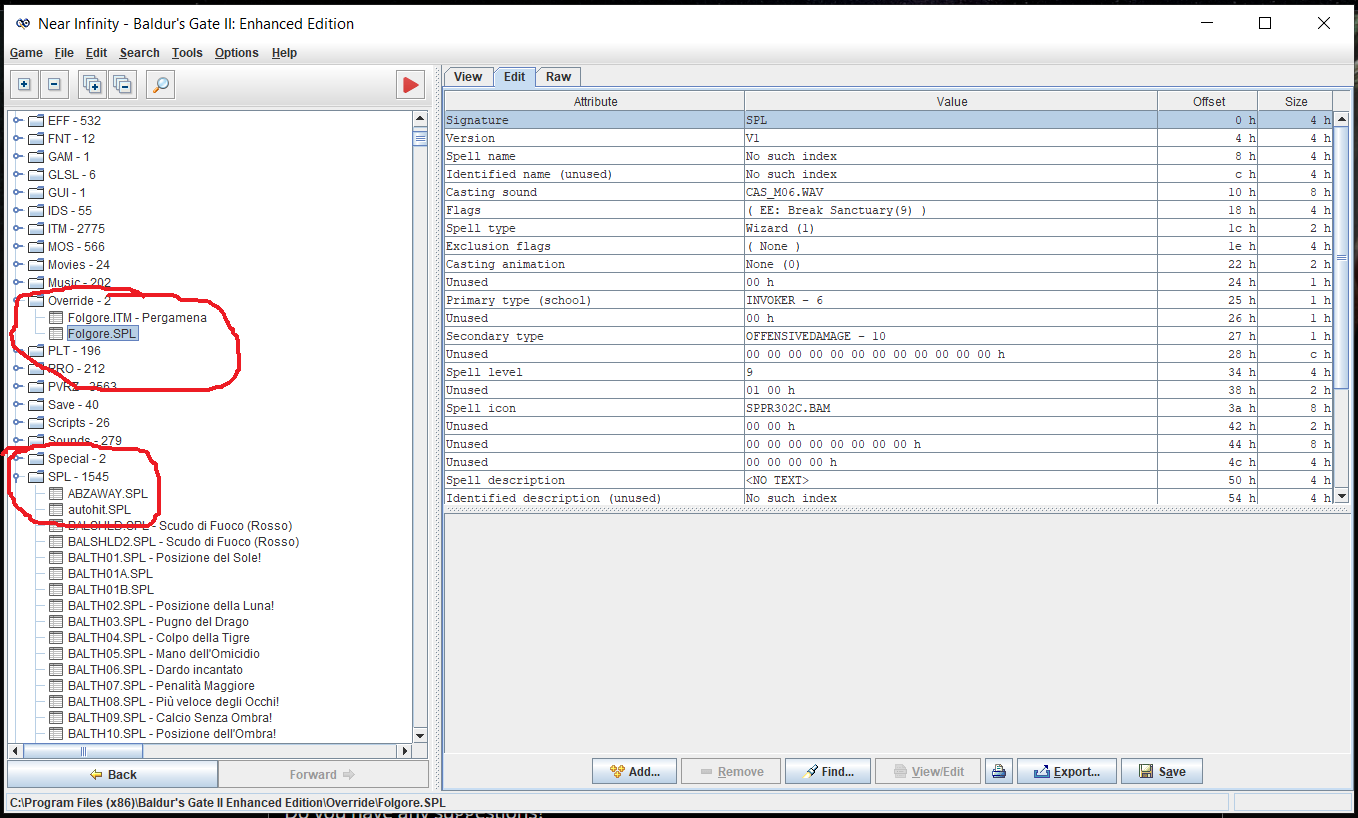
Task: Switch to the View tab
Action: point(468,77)
